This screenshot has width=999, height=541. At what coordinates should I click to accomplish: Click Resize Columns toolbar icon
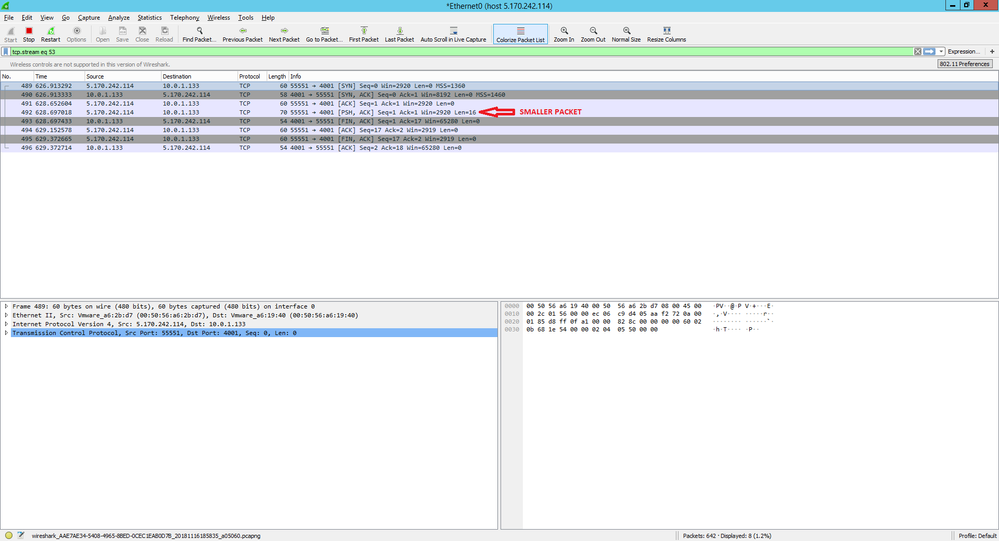(666, 34)
